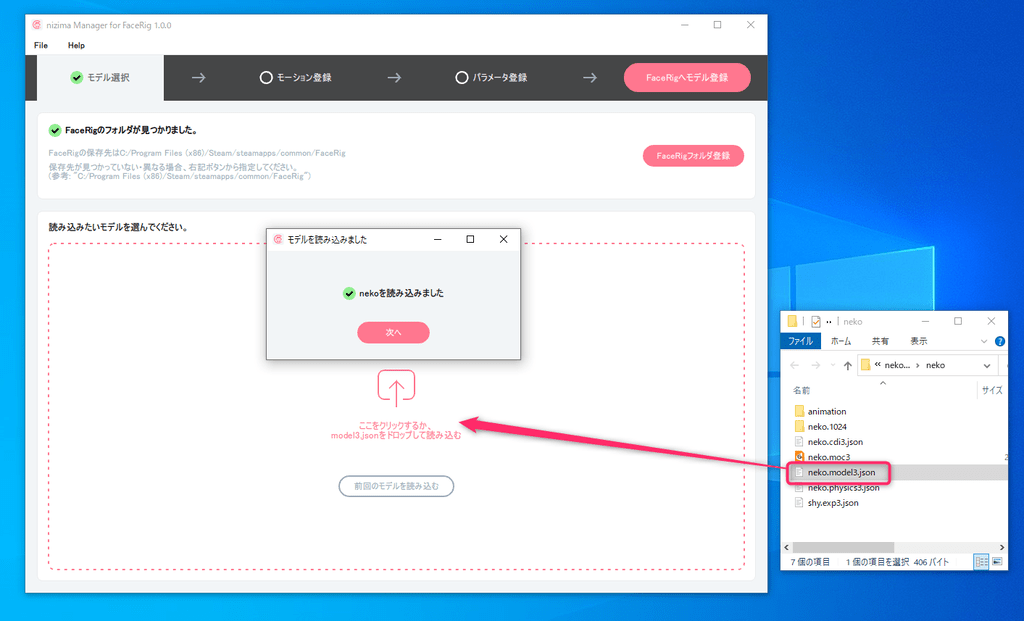Viewport: 1024px width, 621px height.
Task: Click the upload arrow icon in drop zone
Action: [396, 388]
